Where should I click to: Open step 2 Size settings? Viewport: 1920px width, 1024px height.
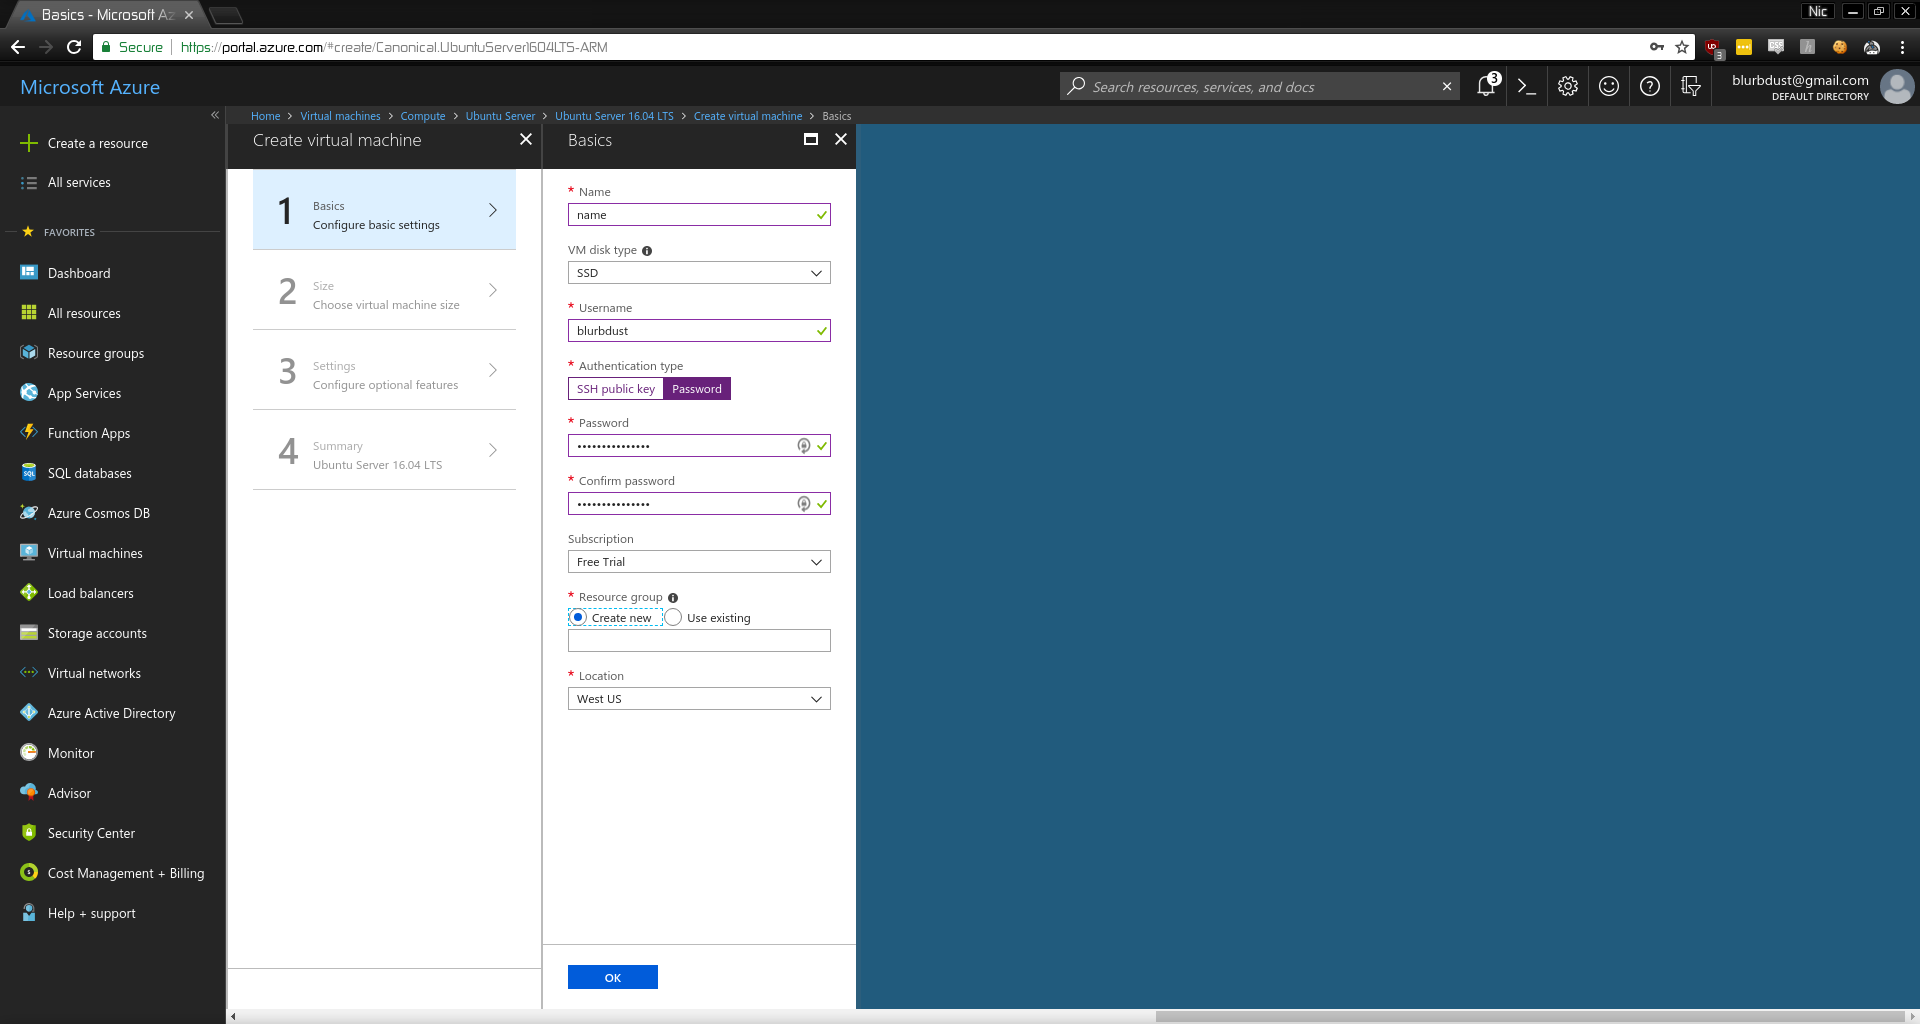coord(384,290)
